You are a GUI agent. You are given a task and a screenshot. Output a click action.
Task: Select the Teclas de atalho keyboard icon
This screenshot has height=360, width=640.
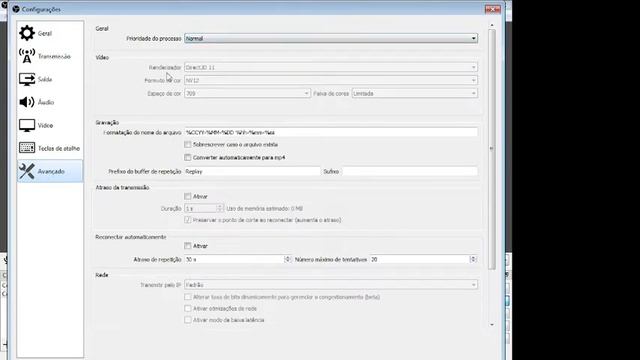[27, 148]
